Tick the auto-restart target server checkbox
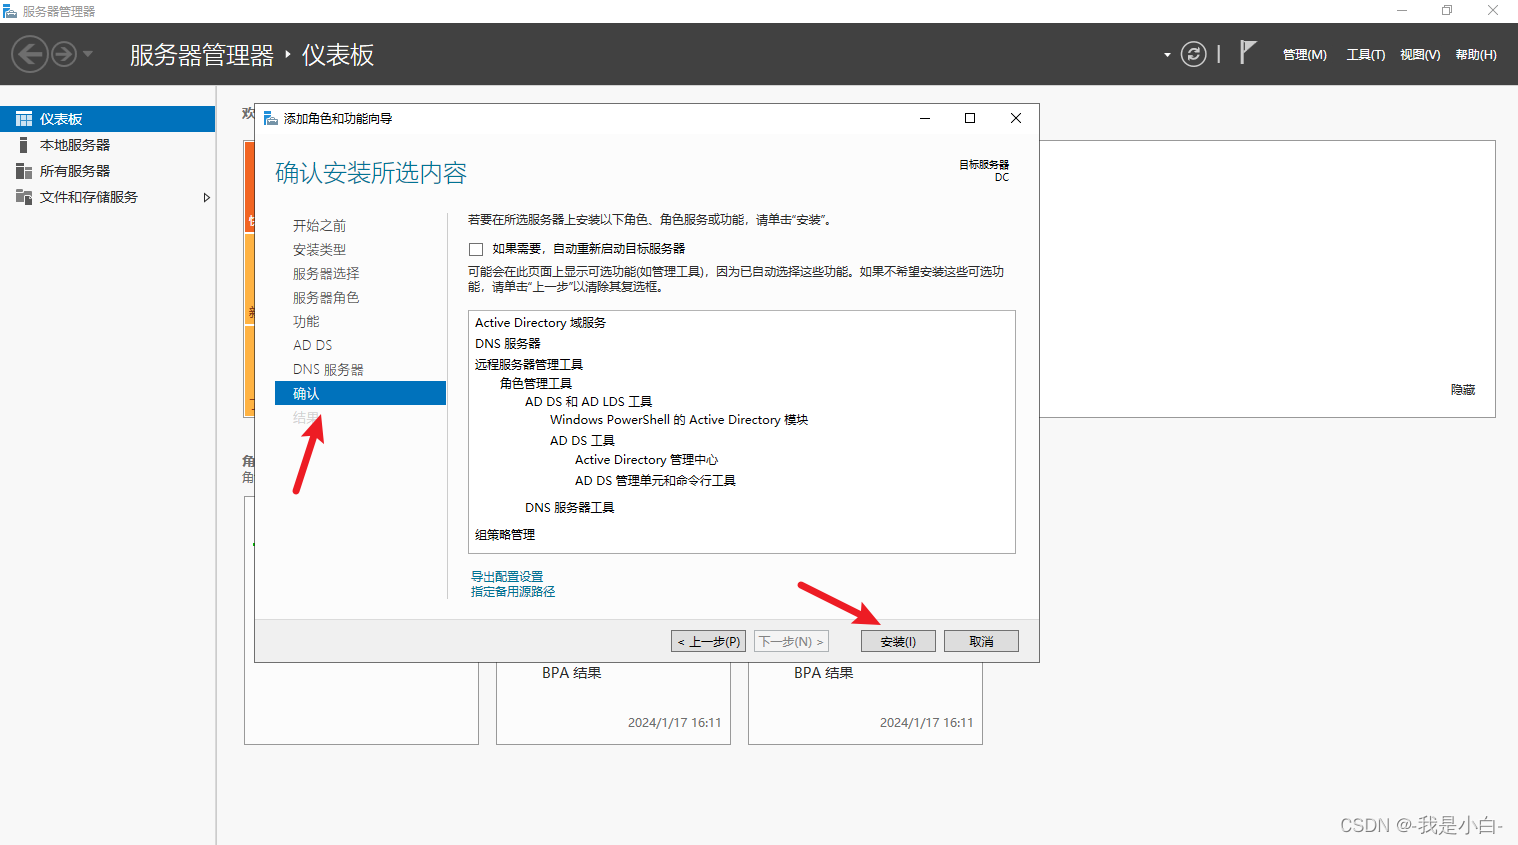This screenshot has width=1518, height=845. click(476, 249)
